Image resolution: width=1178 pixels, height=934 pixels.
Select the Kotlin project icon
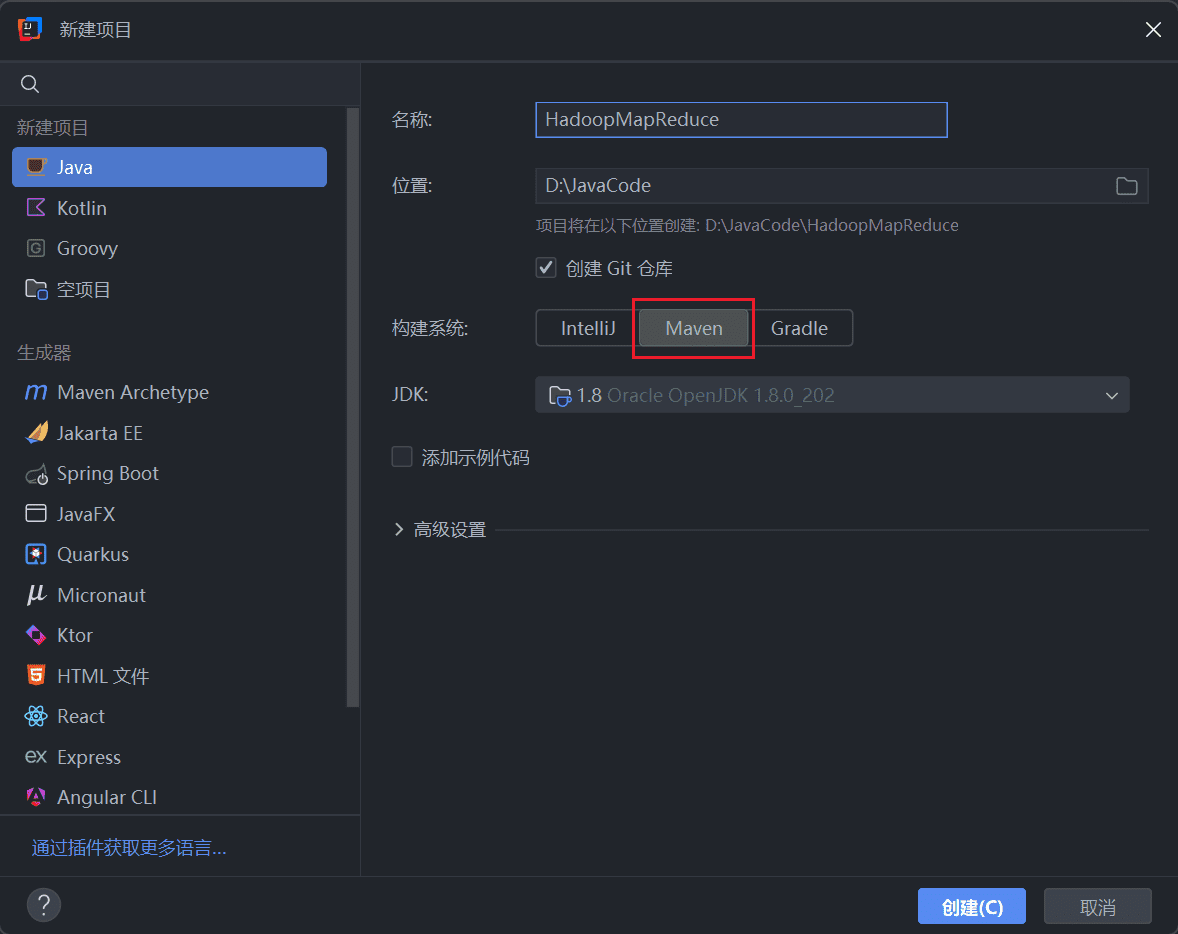tap(35, 207)
